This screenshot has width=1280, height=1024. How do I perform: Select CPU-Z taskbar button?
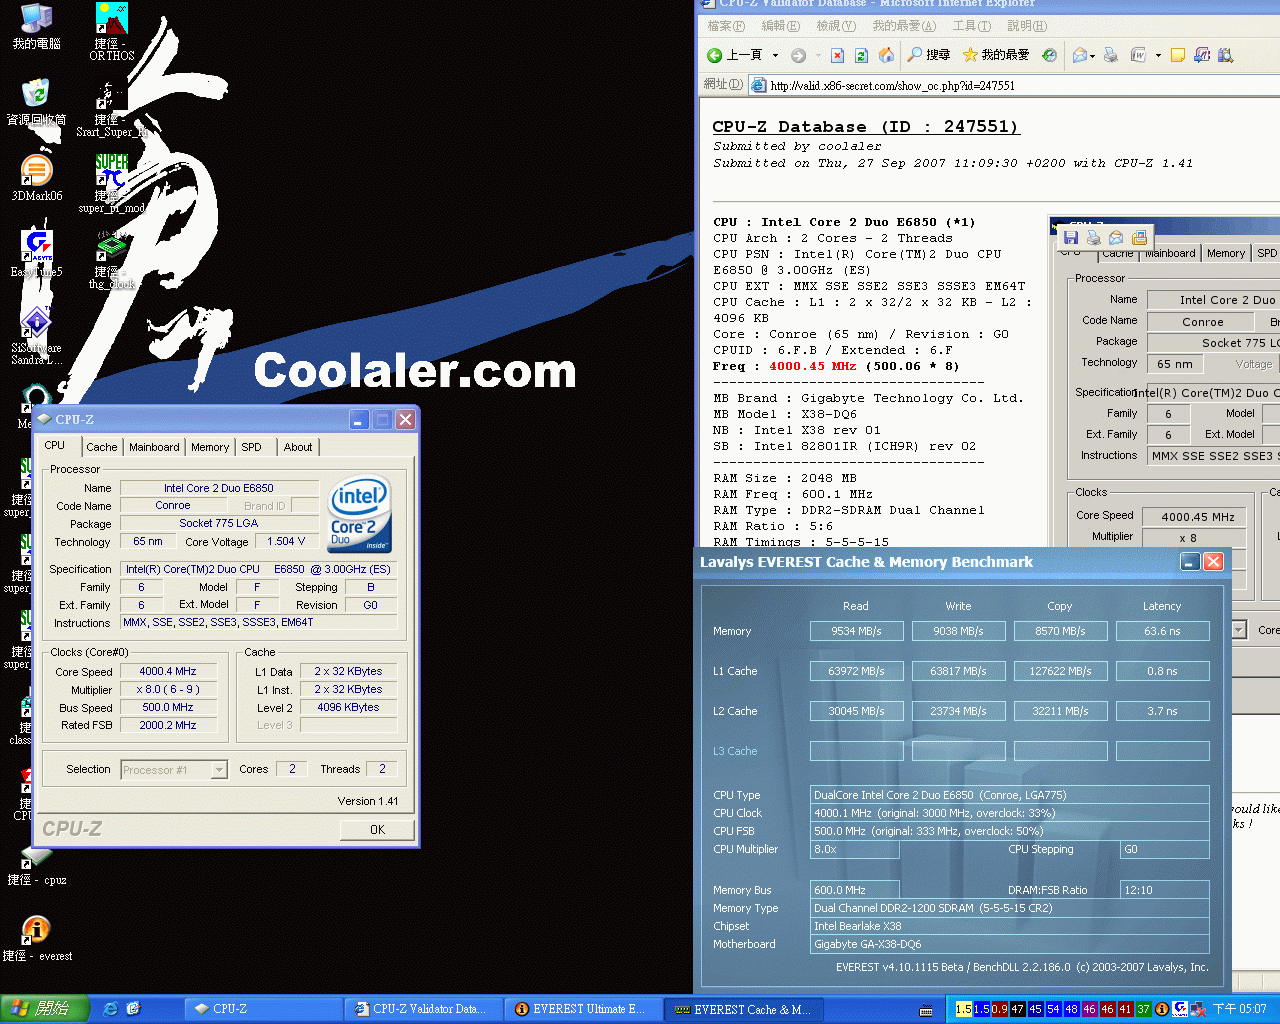click(264, 1009)
